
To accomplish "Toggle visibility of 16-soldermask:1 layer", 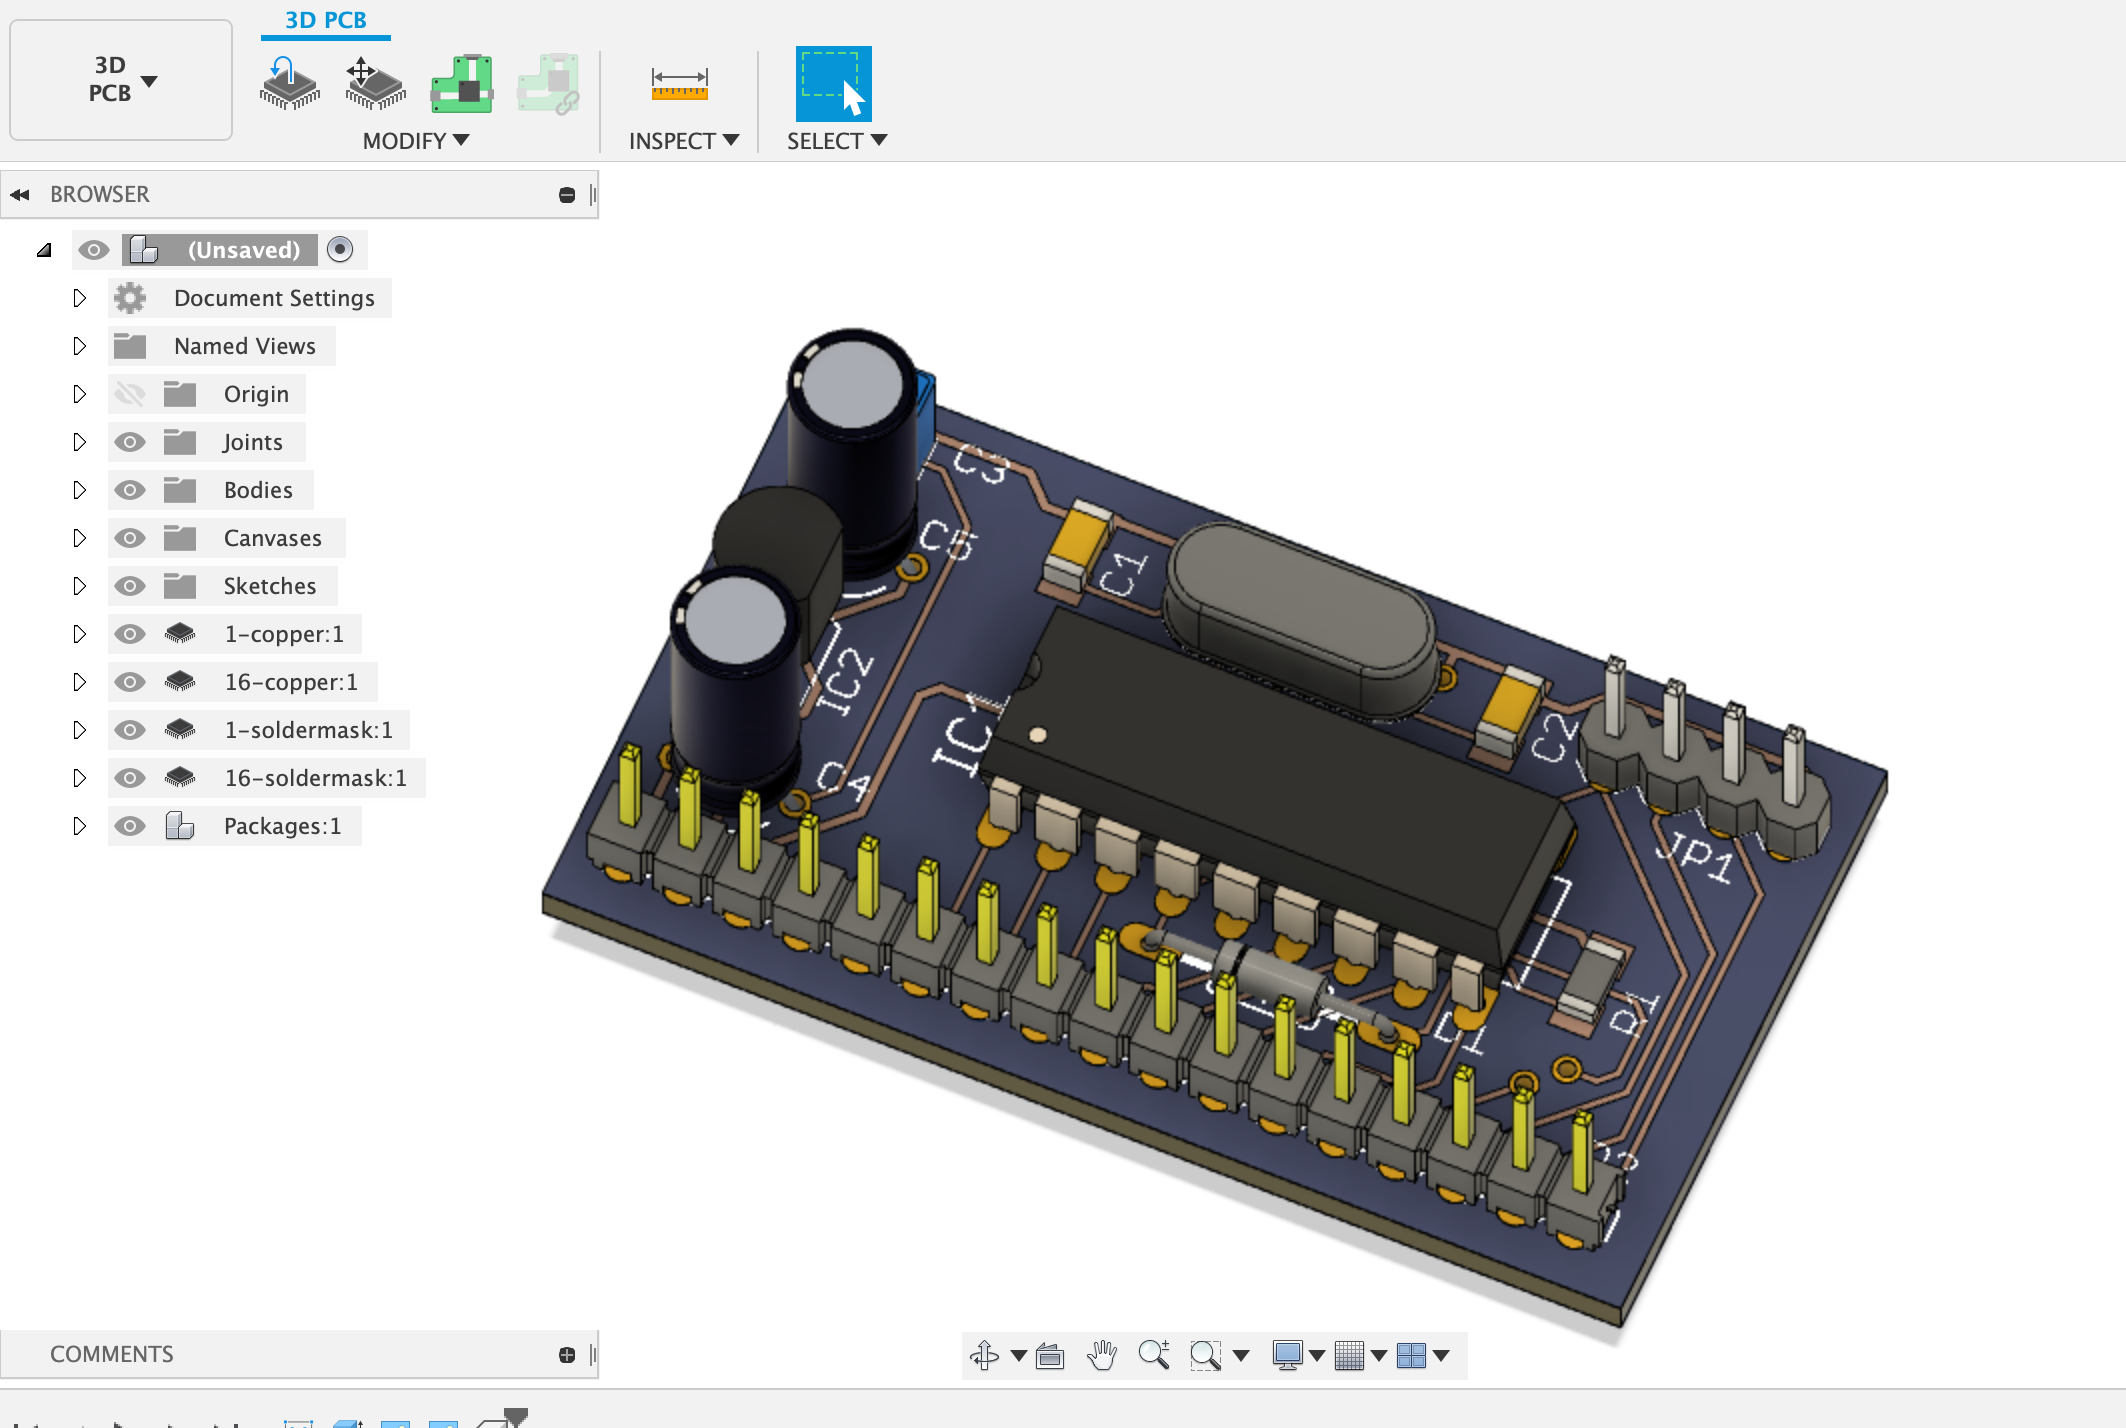I will tap(130, 778).
